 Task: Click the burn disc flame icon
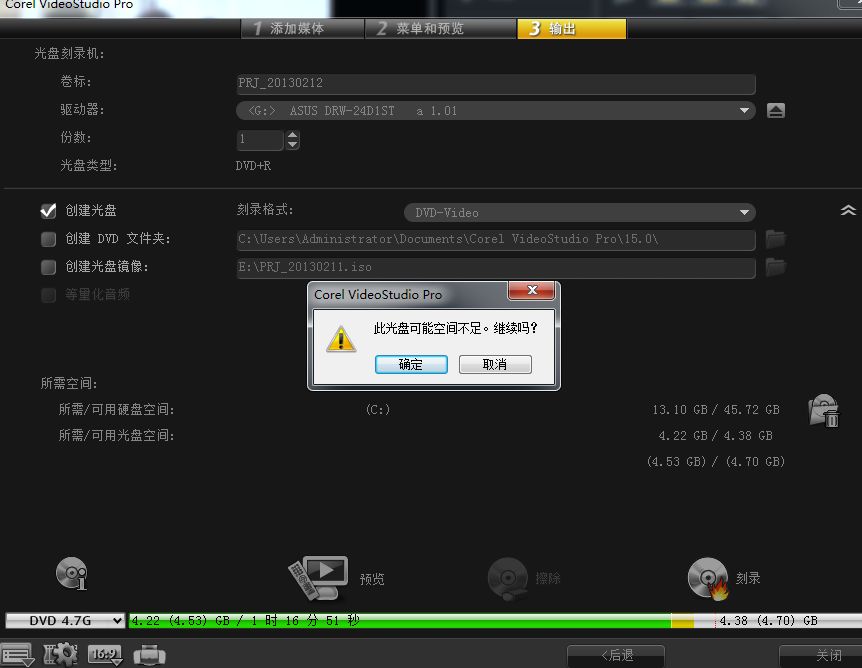[x=708, y=578]
